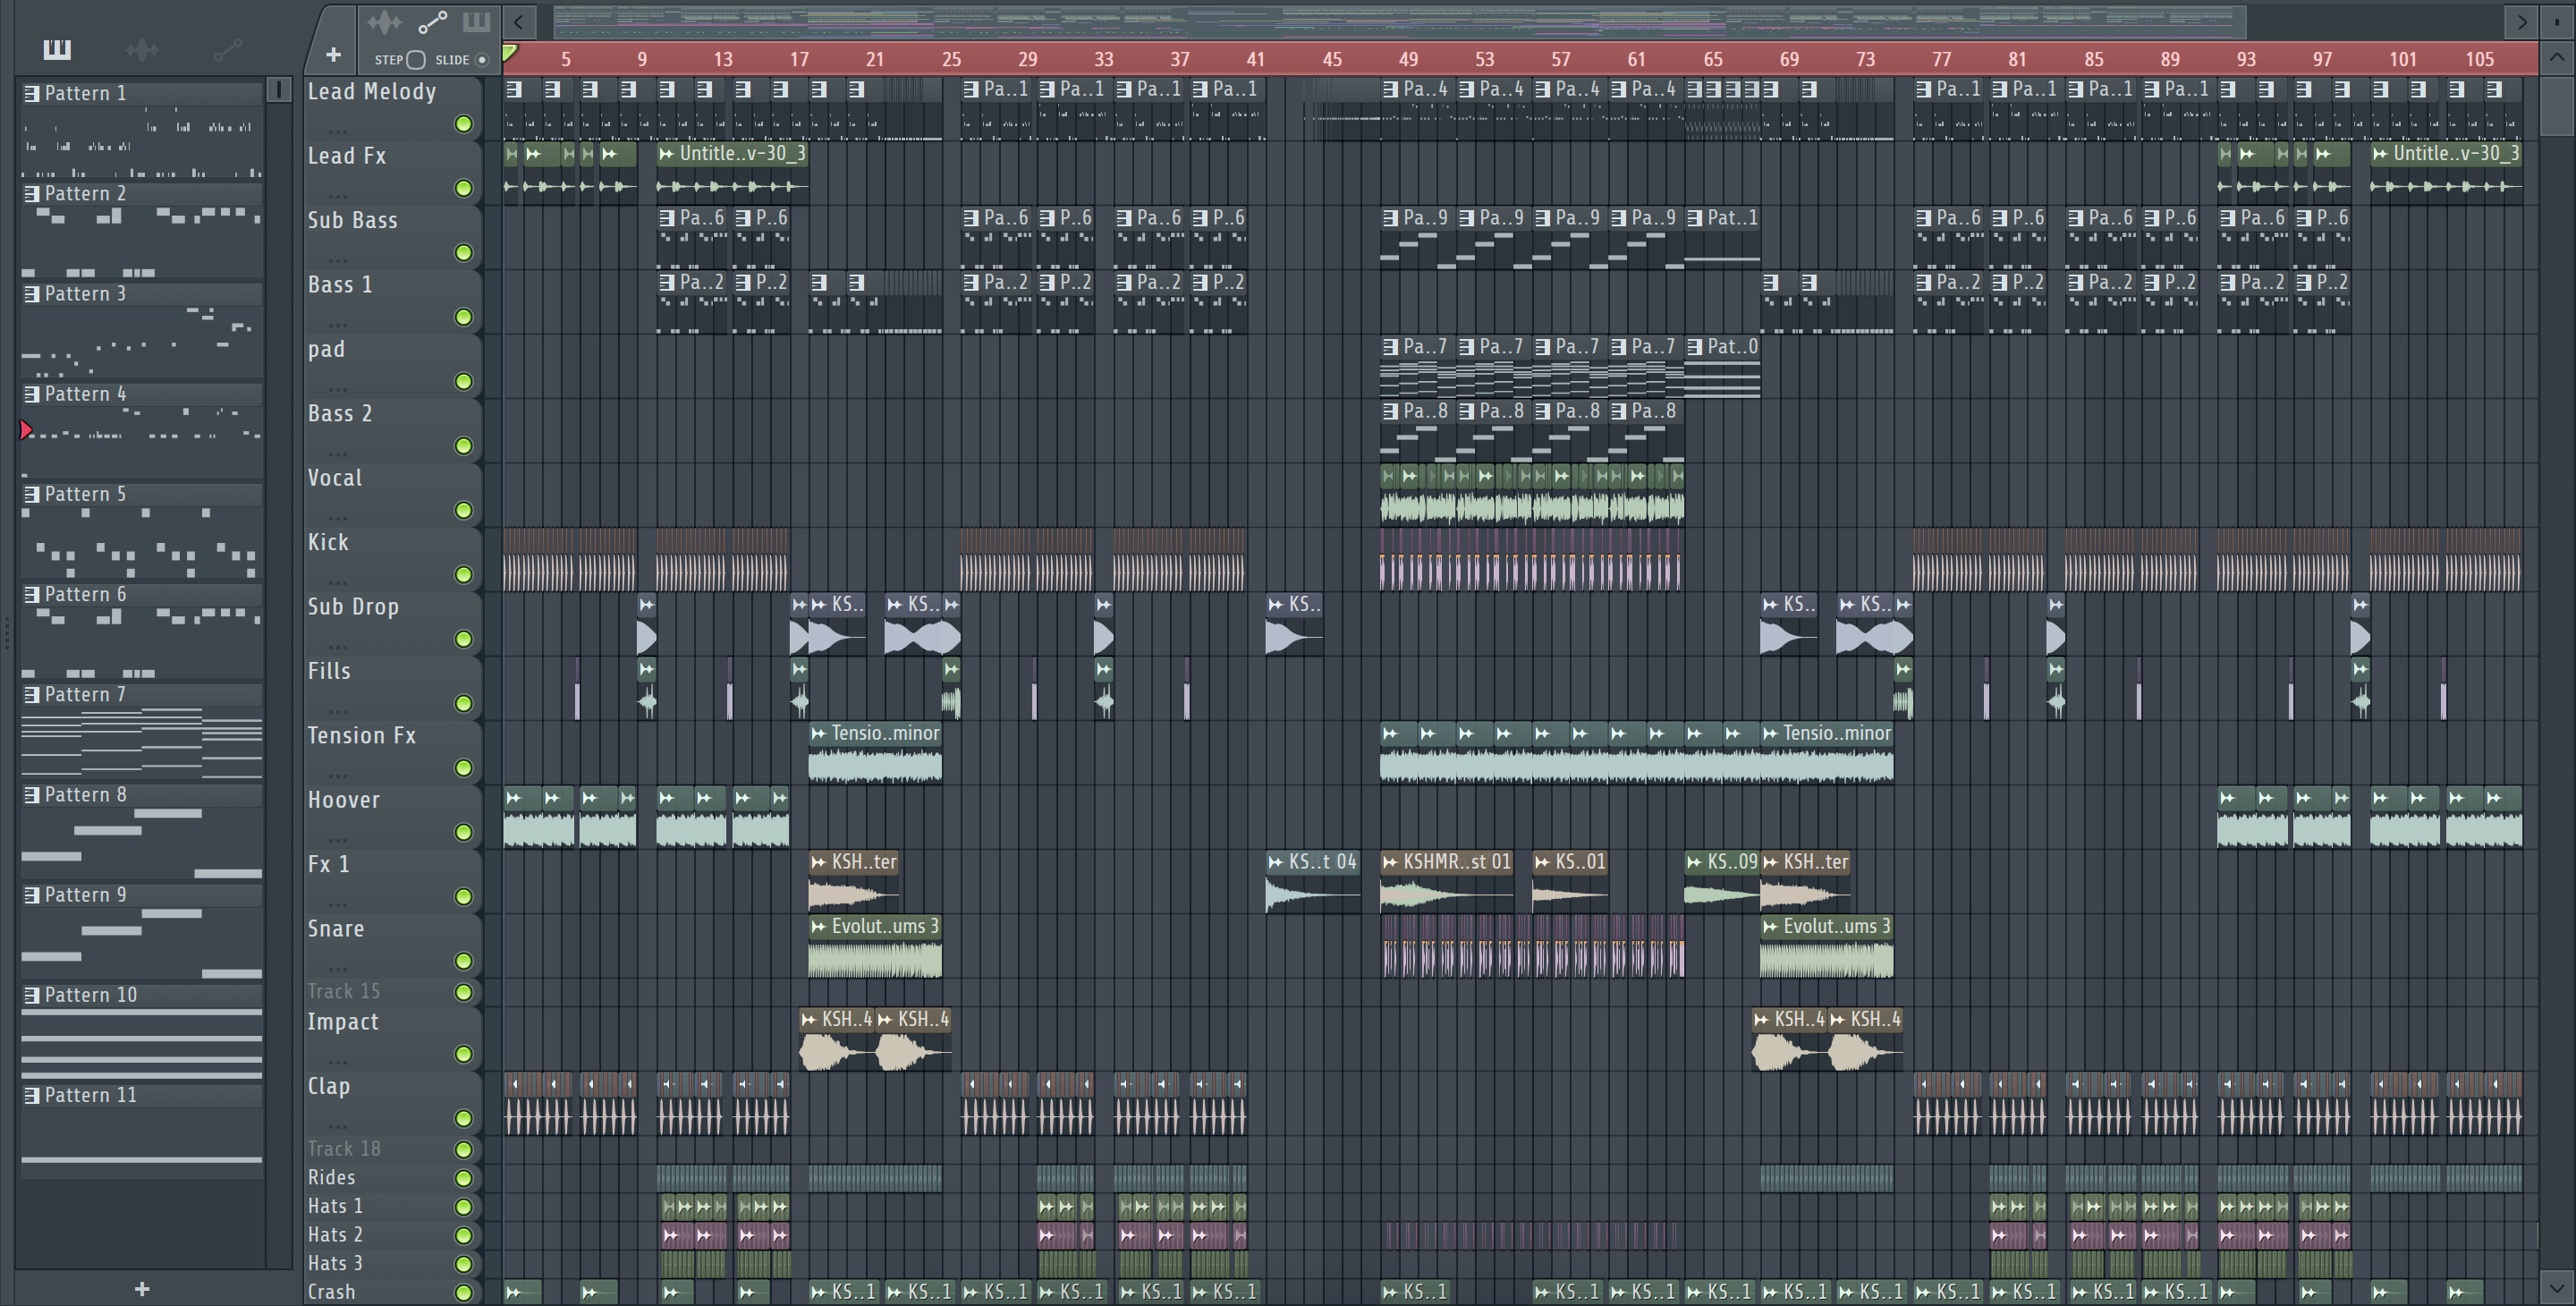Click vertical scroll up arrow button
2576x1306 pixels.
2556,58
